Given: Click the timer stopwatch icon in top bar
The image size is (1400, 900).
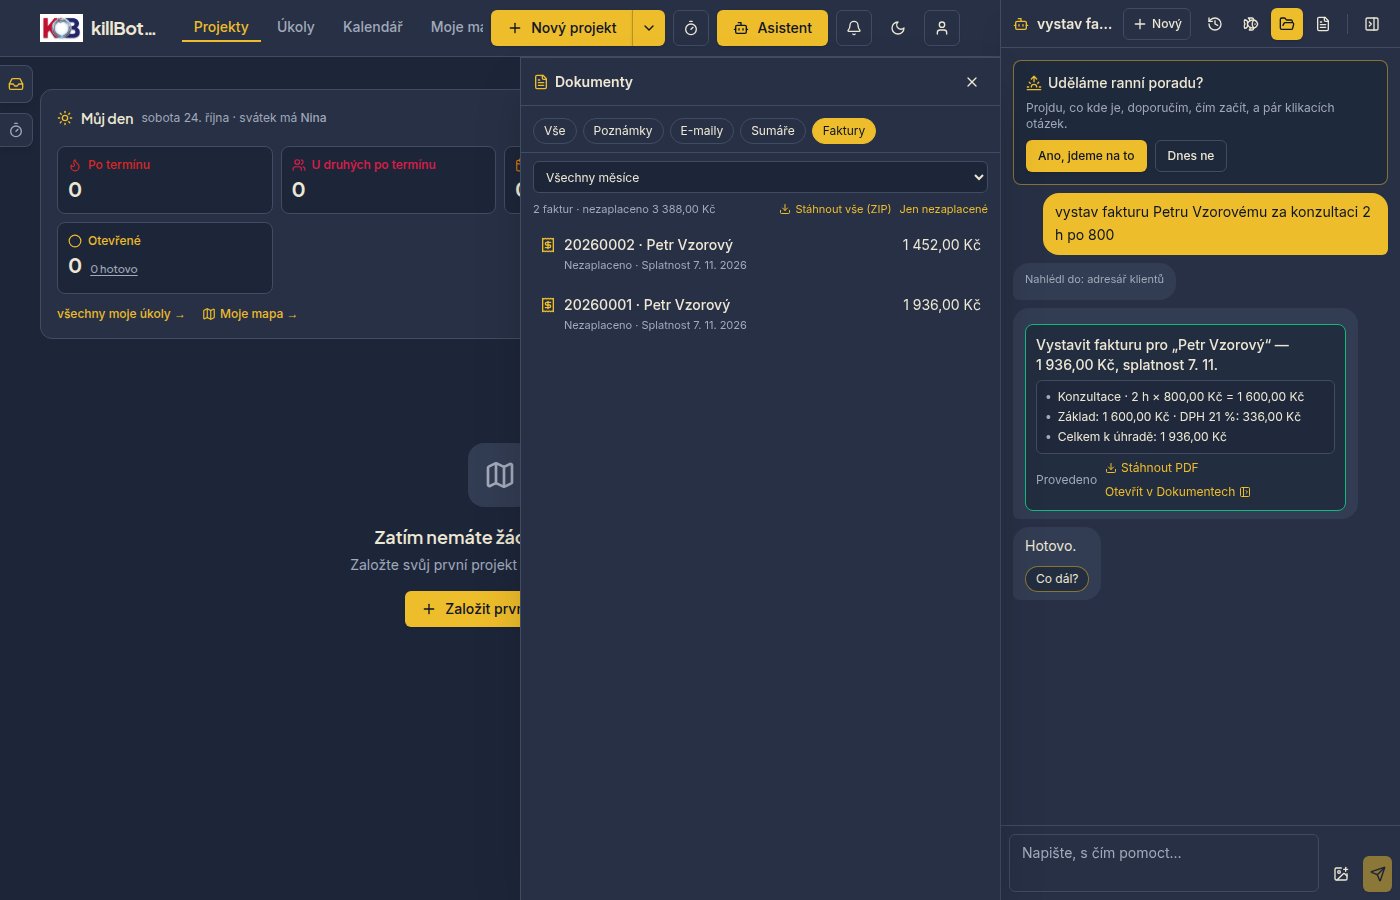Looking at the screenshot, I should pyautogui.click(x=691, y=28).
